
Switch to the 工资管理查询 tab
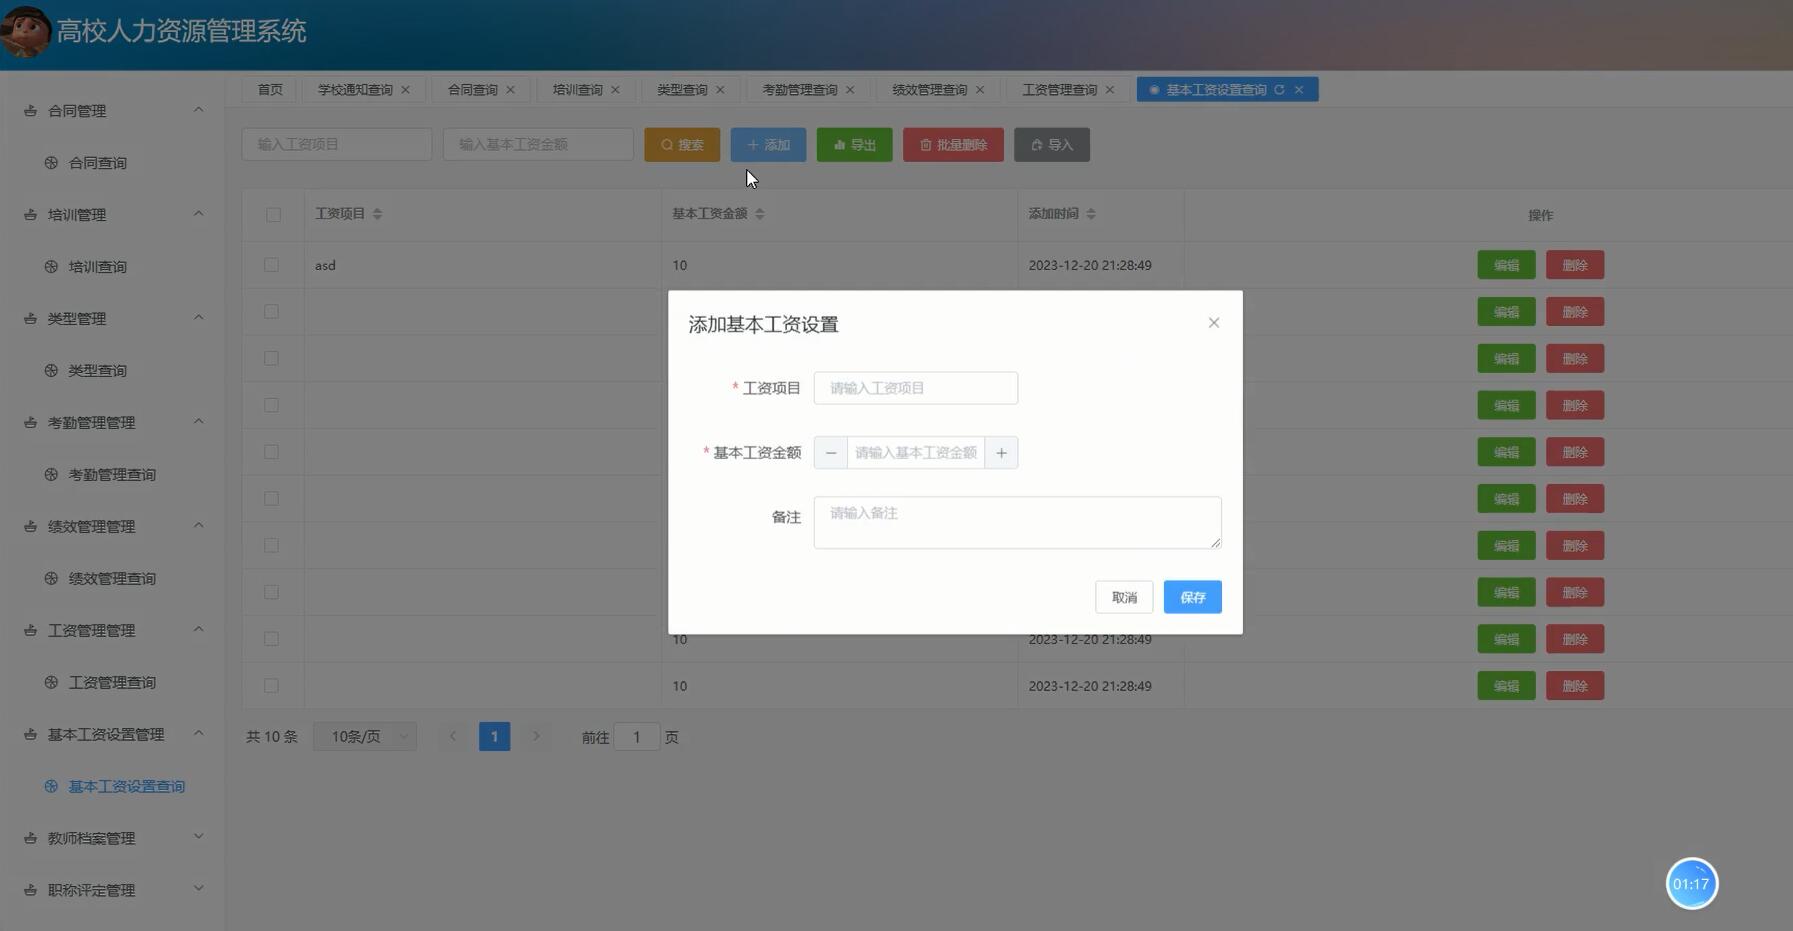pyautogui.click(x=1058, y=89)
